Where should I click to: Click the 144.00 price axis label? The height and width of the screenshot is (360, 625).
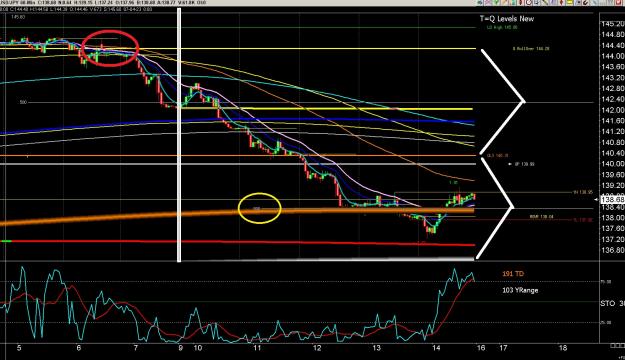[613, 56]
